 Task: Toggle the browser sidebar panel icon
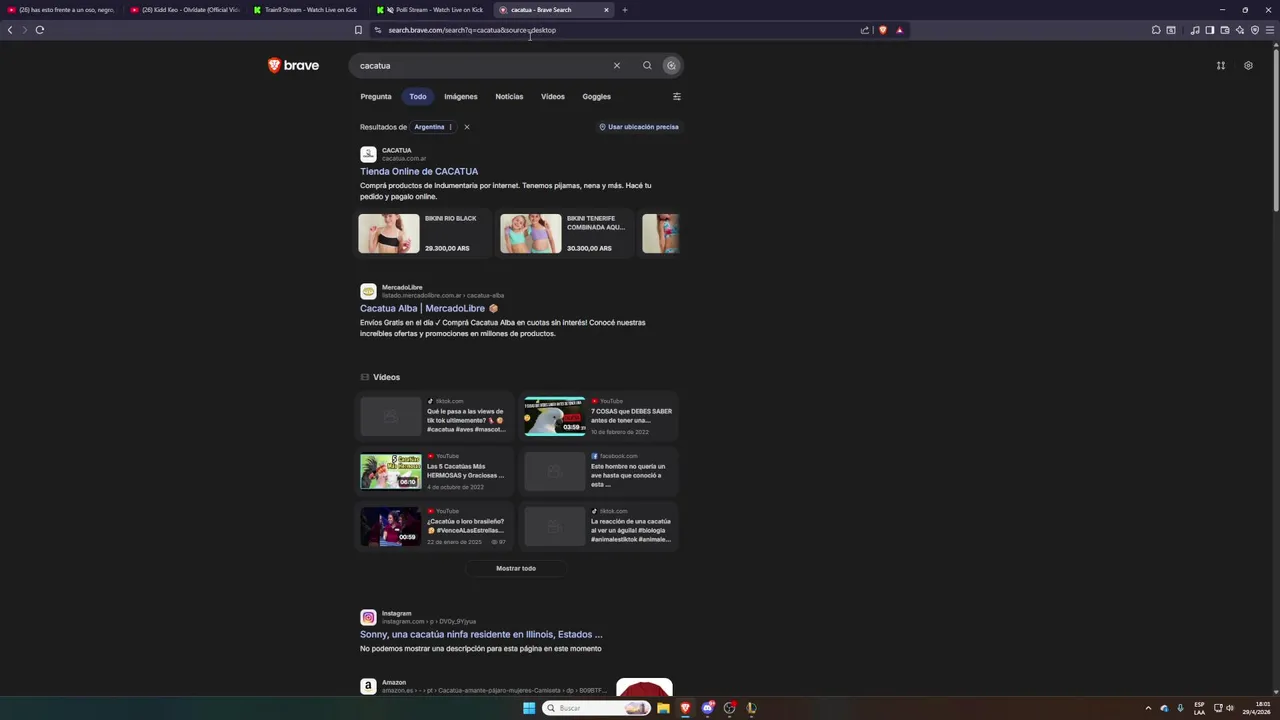(x=1209, y=30)
